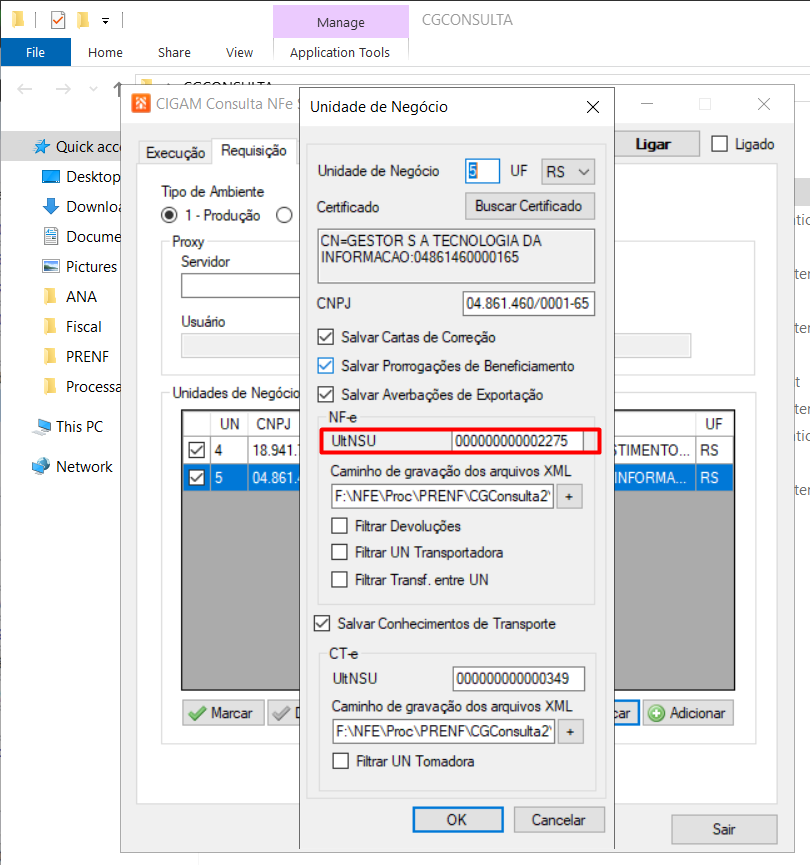Select Network in Explorer sidebar
Image resolution: width=810 pixels, height=865 pixels.
72,467
